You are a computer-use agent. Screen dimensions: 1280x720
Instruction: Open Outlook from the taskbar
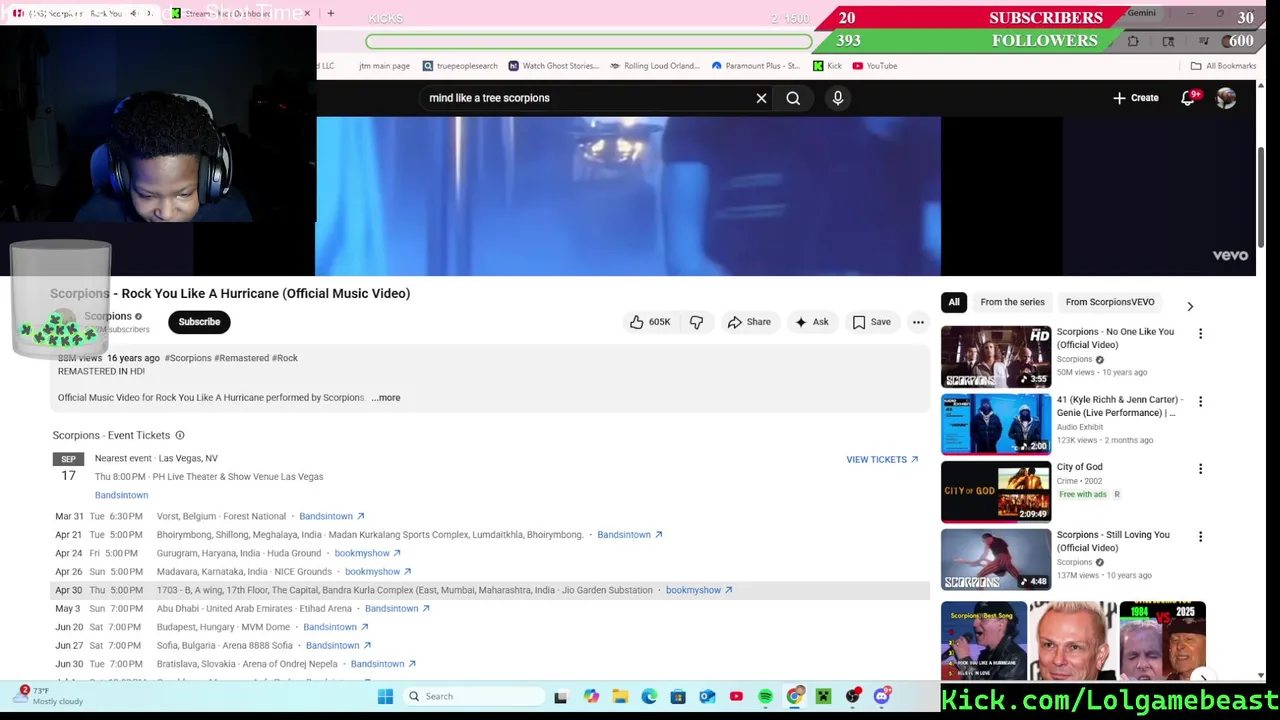click(x=707, y=696)
